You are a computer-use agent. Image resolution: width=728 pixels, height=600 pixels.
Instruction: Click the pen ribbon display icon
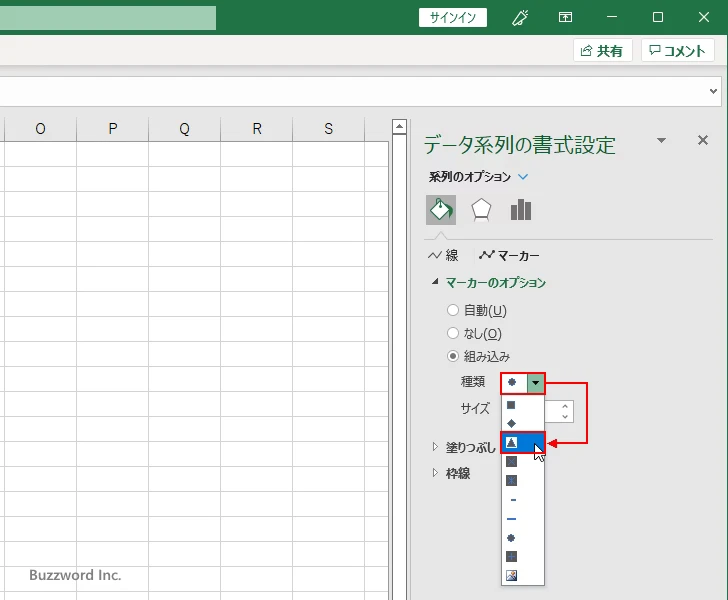[x=520, y=18]
